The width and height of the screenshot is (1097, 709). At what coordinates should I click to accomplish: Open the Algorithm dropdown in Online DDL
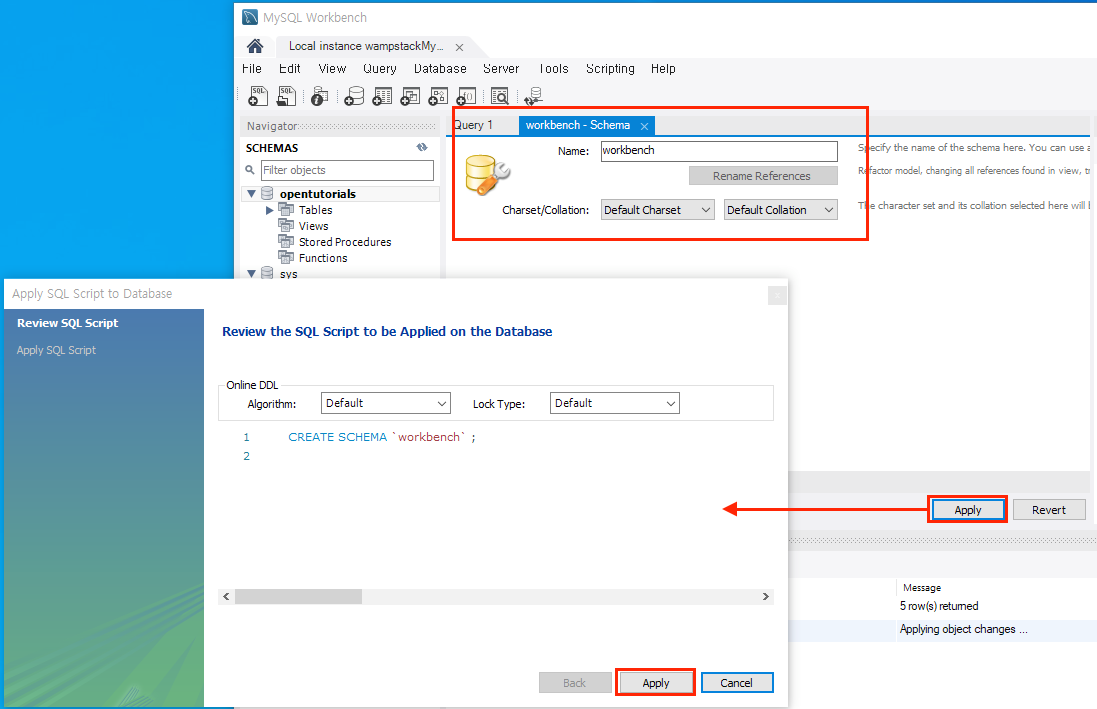[x=385, y=403]
